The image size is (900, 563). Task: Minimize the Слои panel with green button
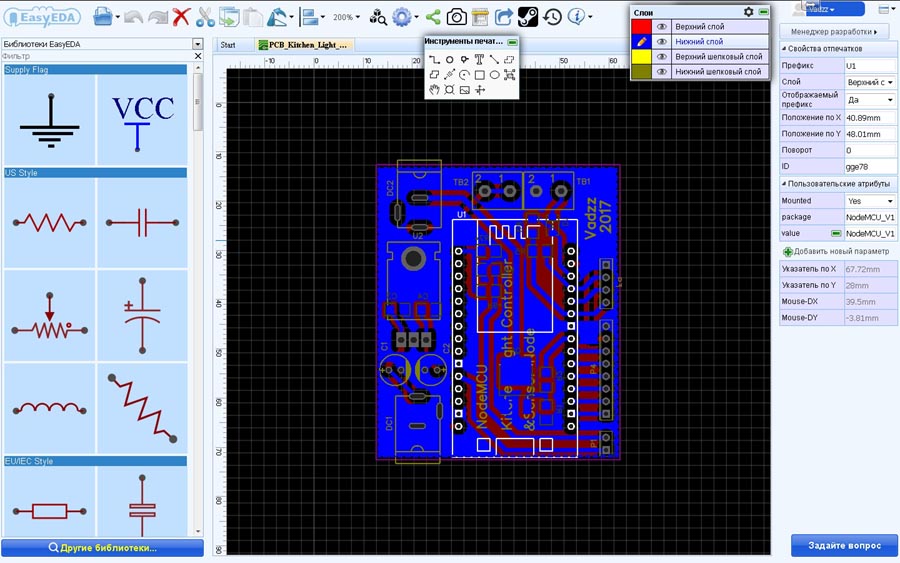(x=763, y=11)
